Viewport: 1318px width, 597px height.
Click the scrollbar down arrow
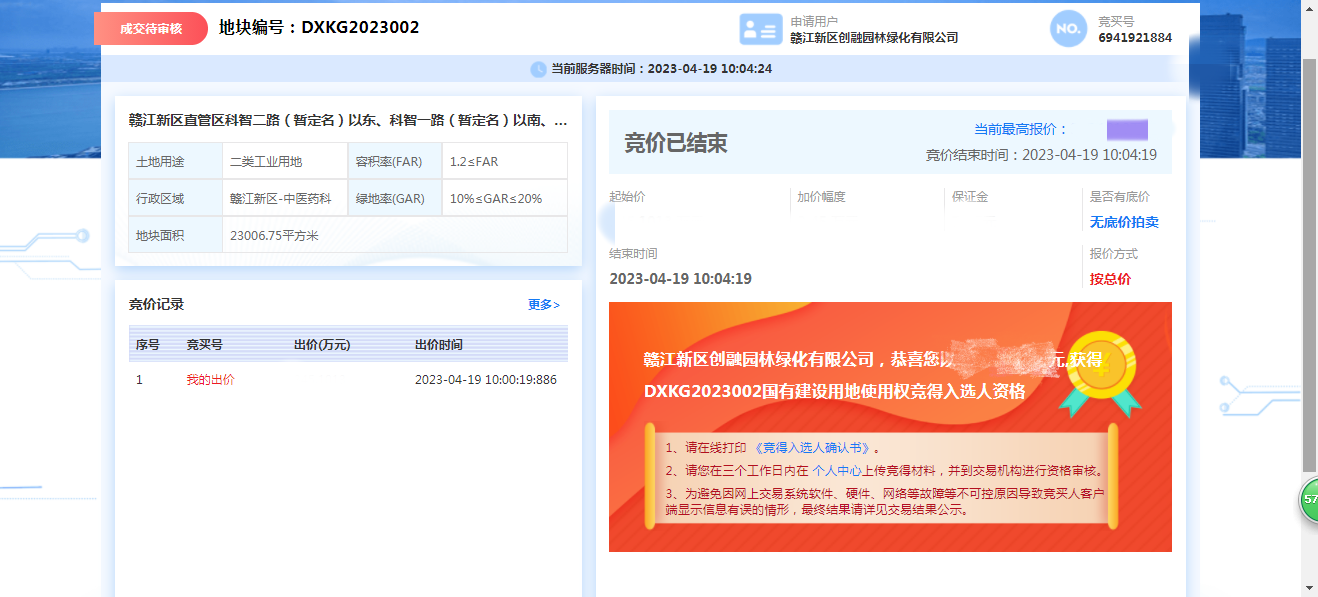tap(1310, 588)
